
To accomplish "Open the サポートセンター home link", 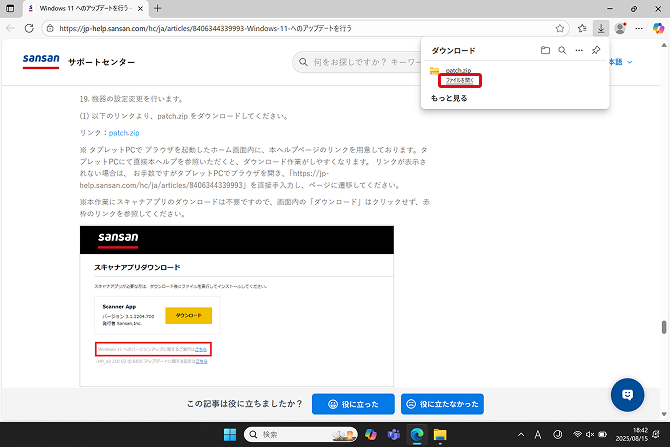I will 101,62.
